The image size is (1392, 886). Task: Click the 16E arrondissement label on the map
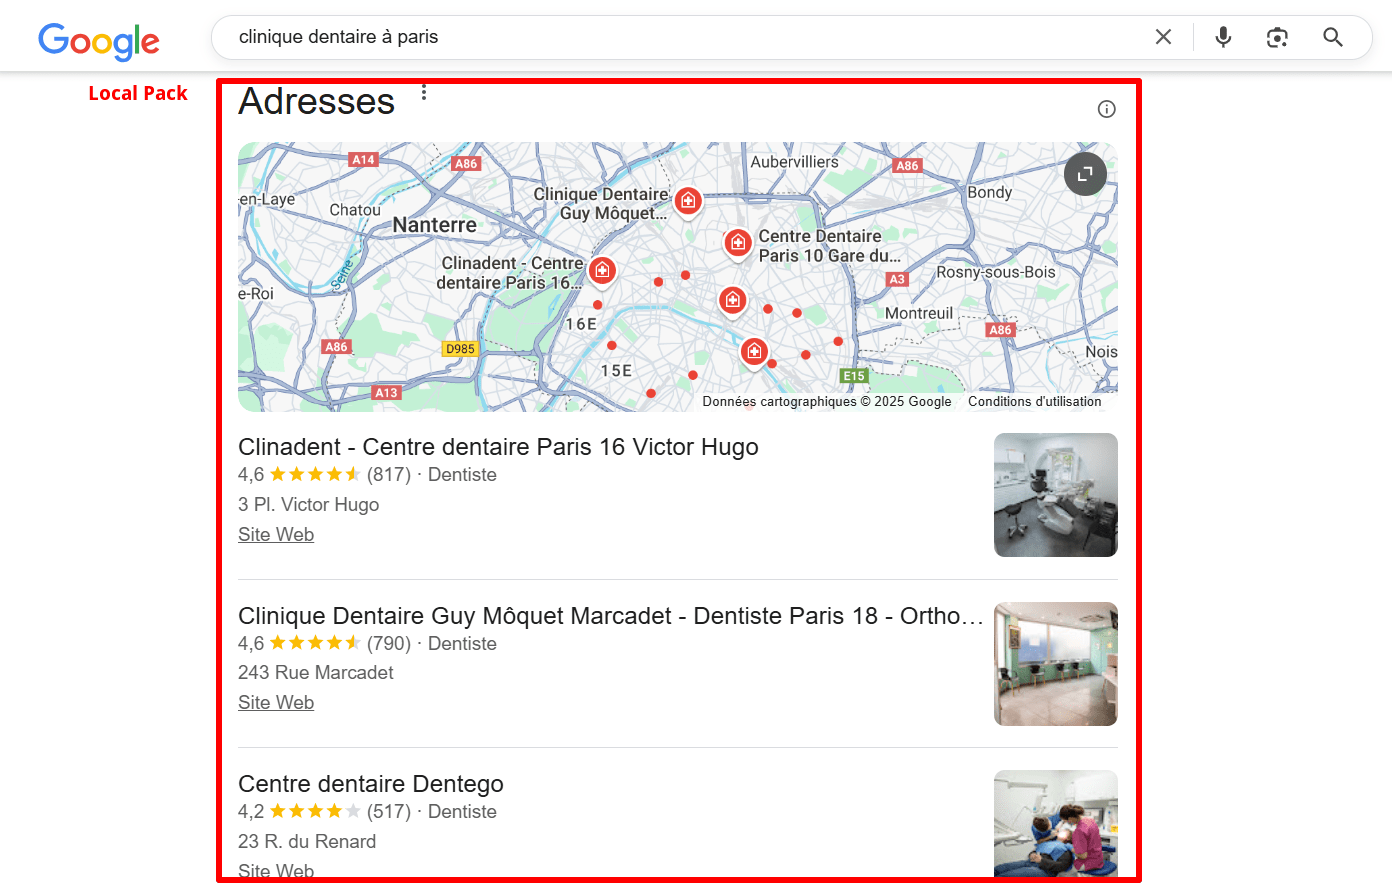tap(581, 324)
